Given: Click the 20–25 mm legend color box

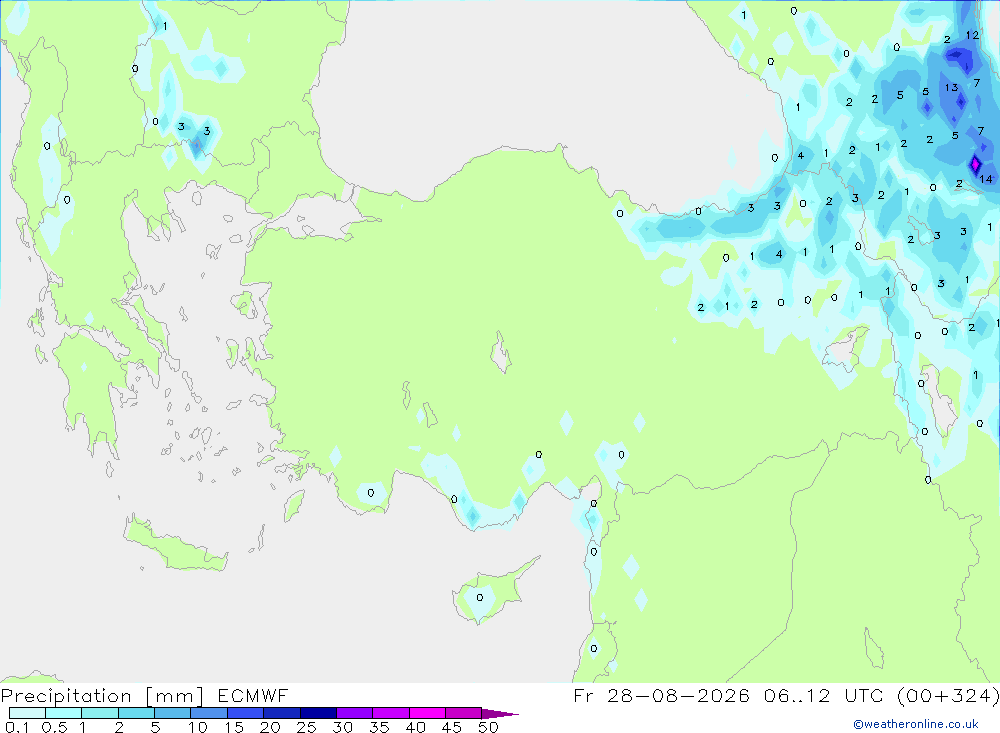Looking at the screenshot, I should (x=281, y=713).
